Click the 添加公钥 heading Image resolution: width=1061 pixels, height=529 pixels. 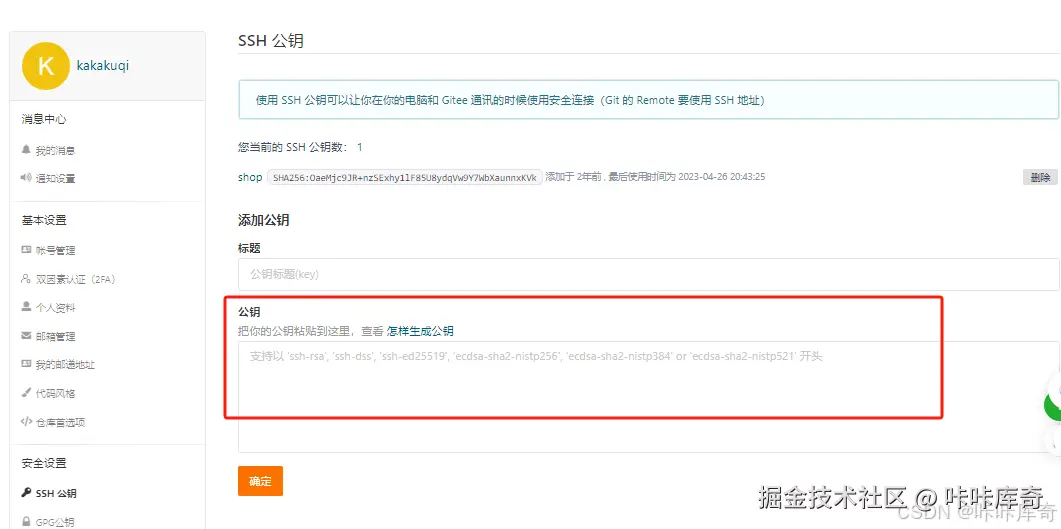coord(264,220)
